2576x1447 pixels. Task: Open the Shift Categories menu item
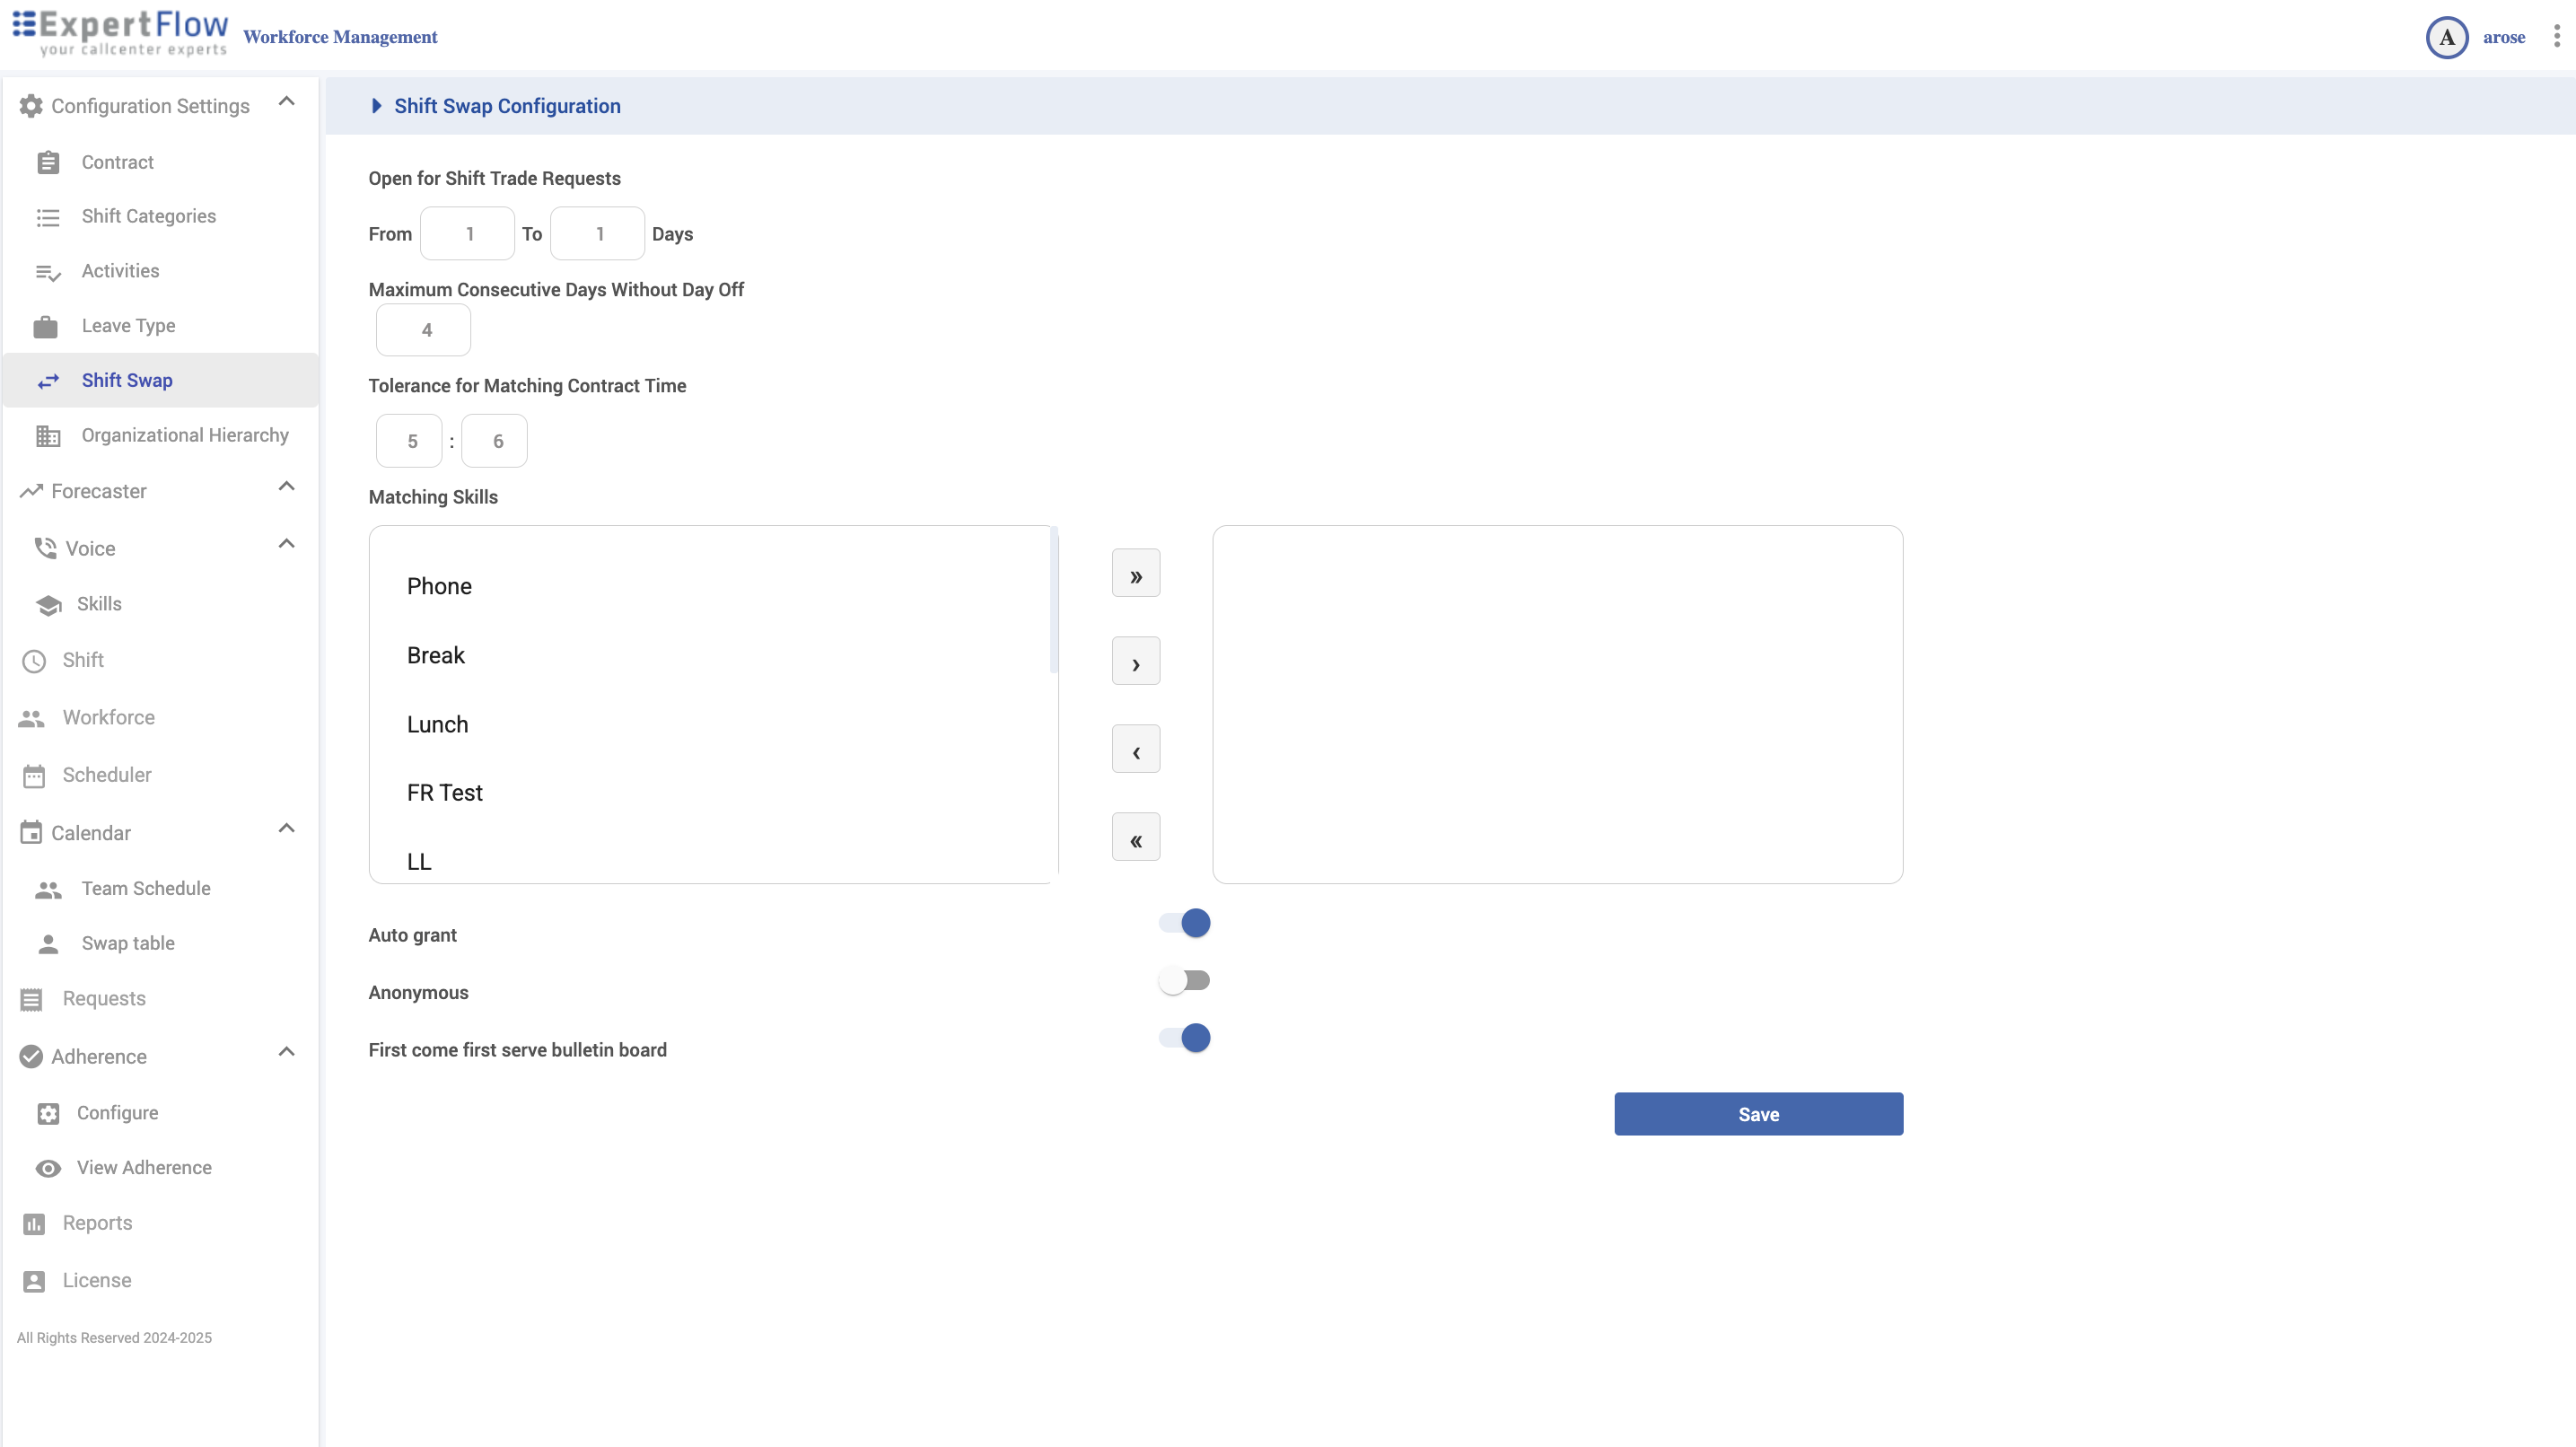148,216
